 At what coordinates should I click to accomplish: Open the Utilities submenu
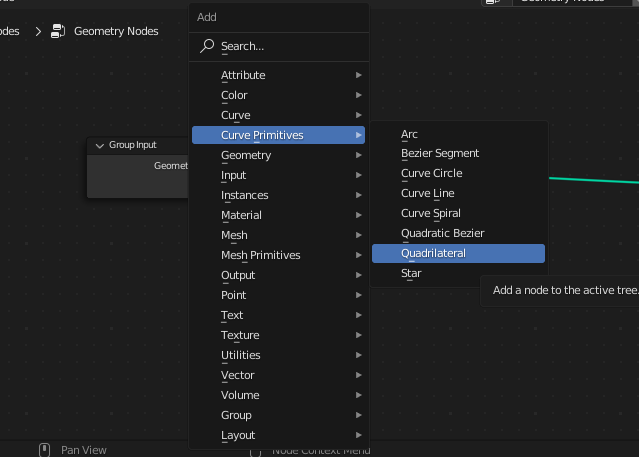[279, 355]
